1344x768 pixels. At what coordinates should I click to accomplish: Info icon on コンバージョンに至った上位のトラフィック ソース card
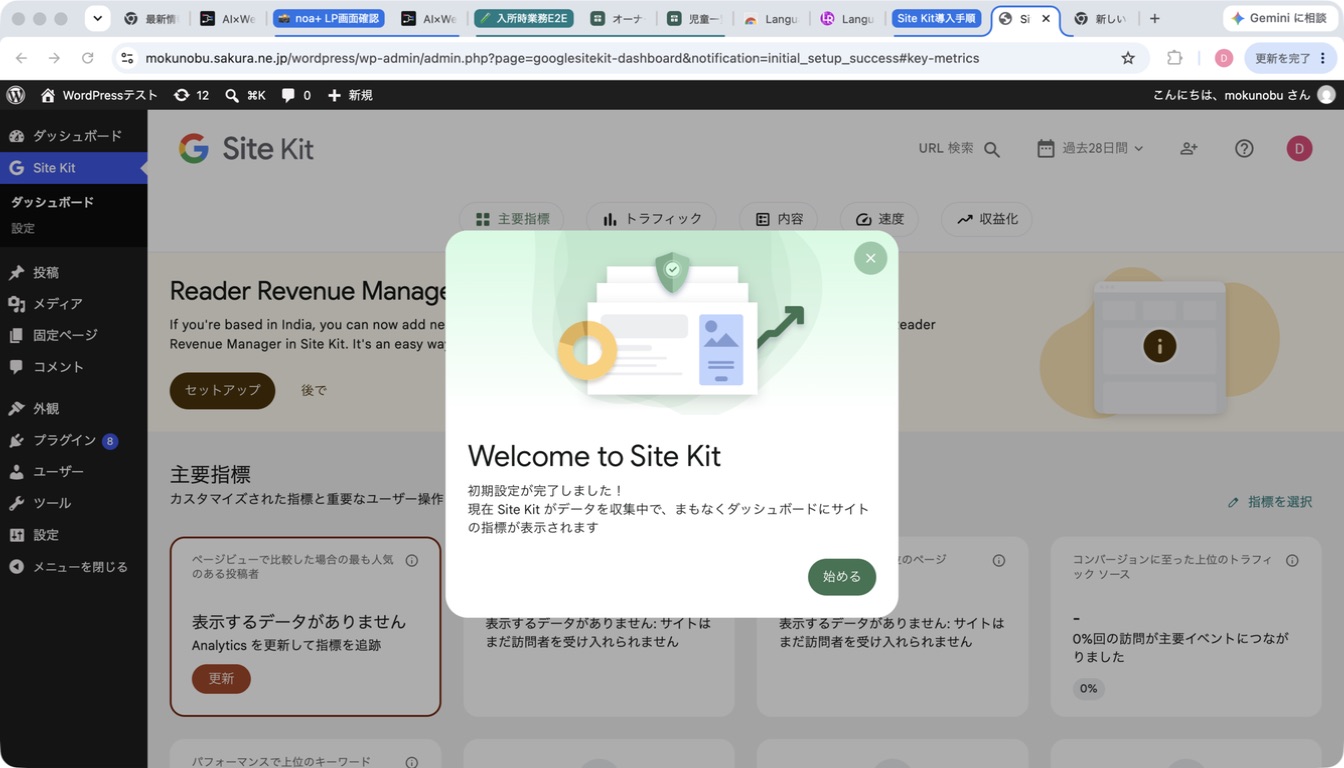pos(1292,561)
